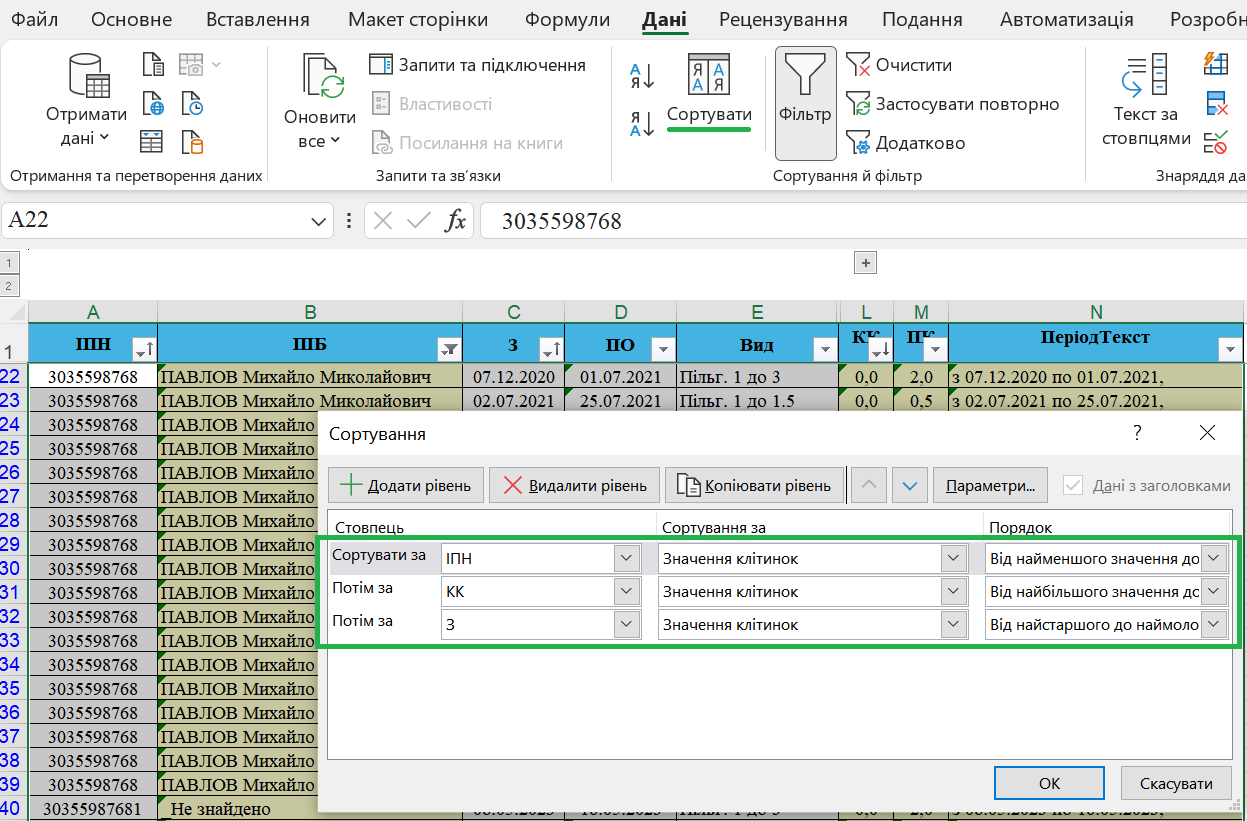Open the ПІБ column filter dropdown

coord(449,349)
